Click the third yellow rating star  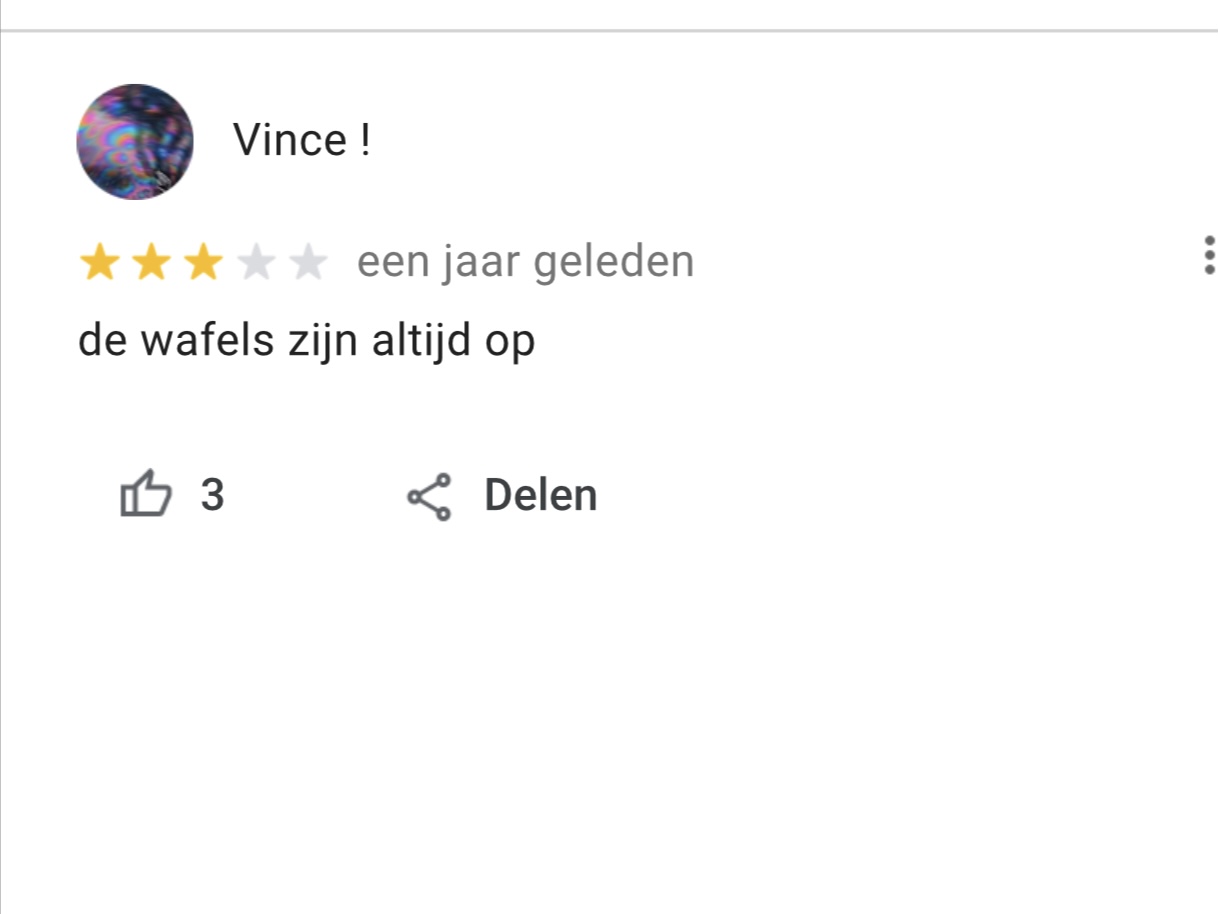pyautogui.click(x=204, y=264)
